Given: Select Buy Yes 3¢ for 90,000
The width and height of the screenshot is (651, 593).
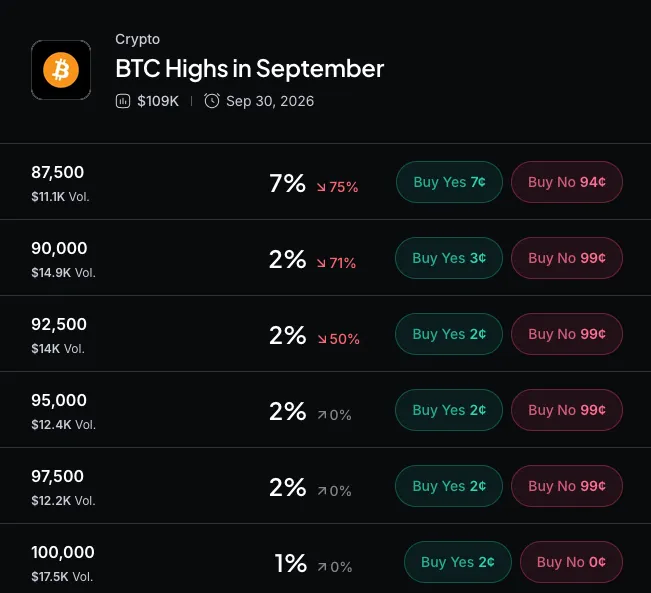Looking at the screenshot, I should point(449,258).
